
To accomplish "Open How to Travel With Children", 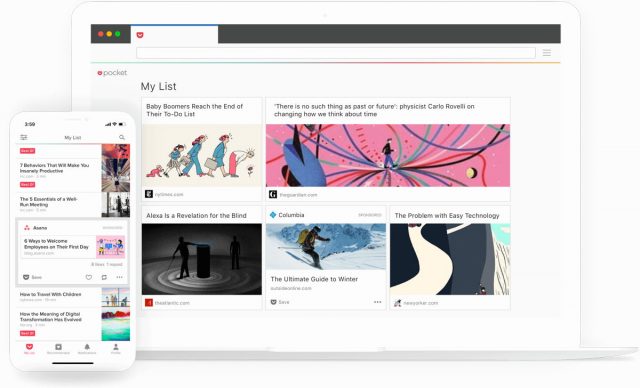I will pos(51,294).
